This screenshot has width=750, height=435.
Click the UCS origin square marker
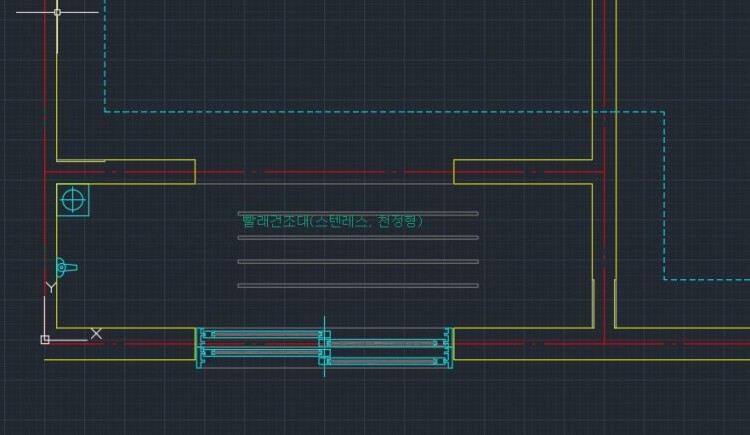coord(45,340)
